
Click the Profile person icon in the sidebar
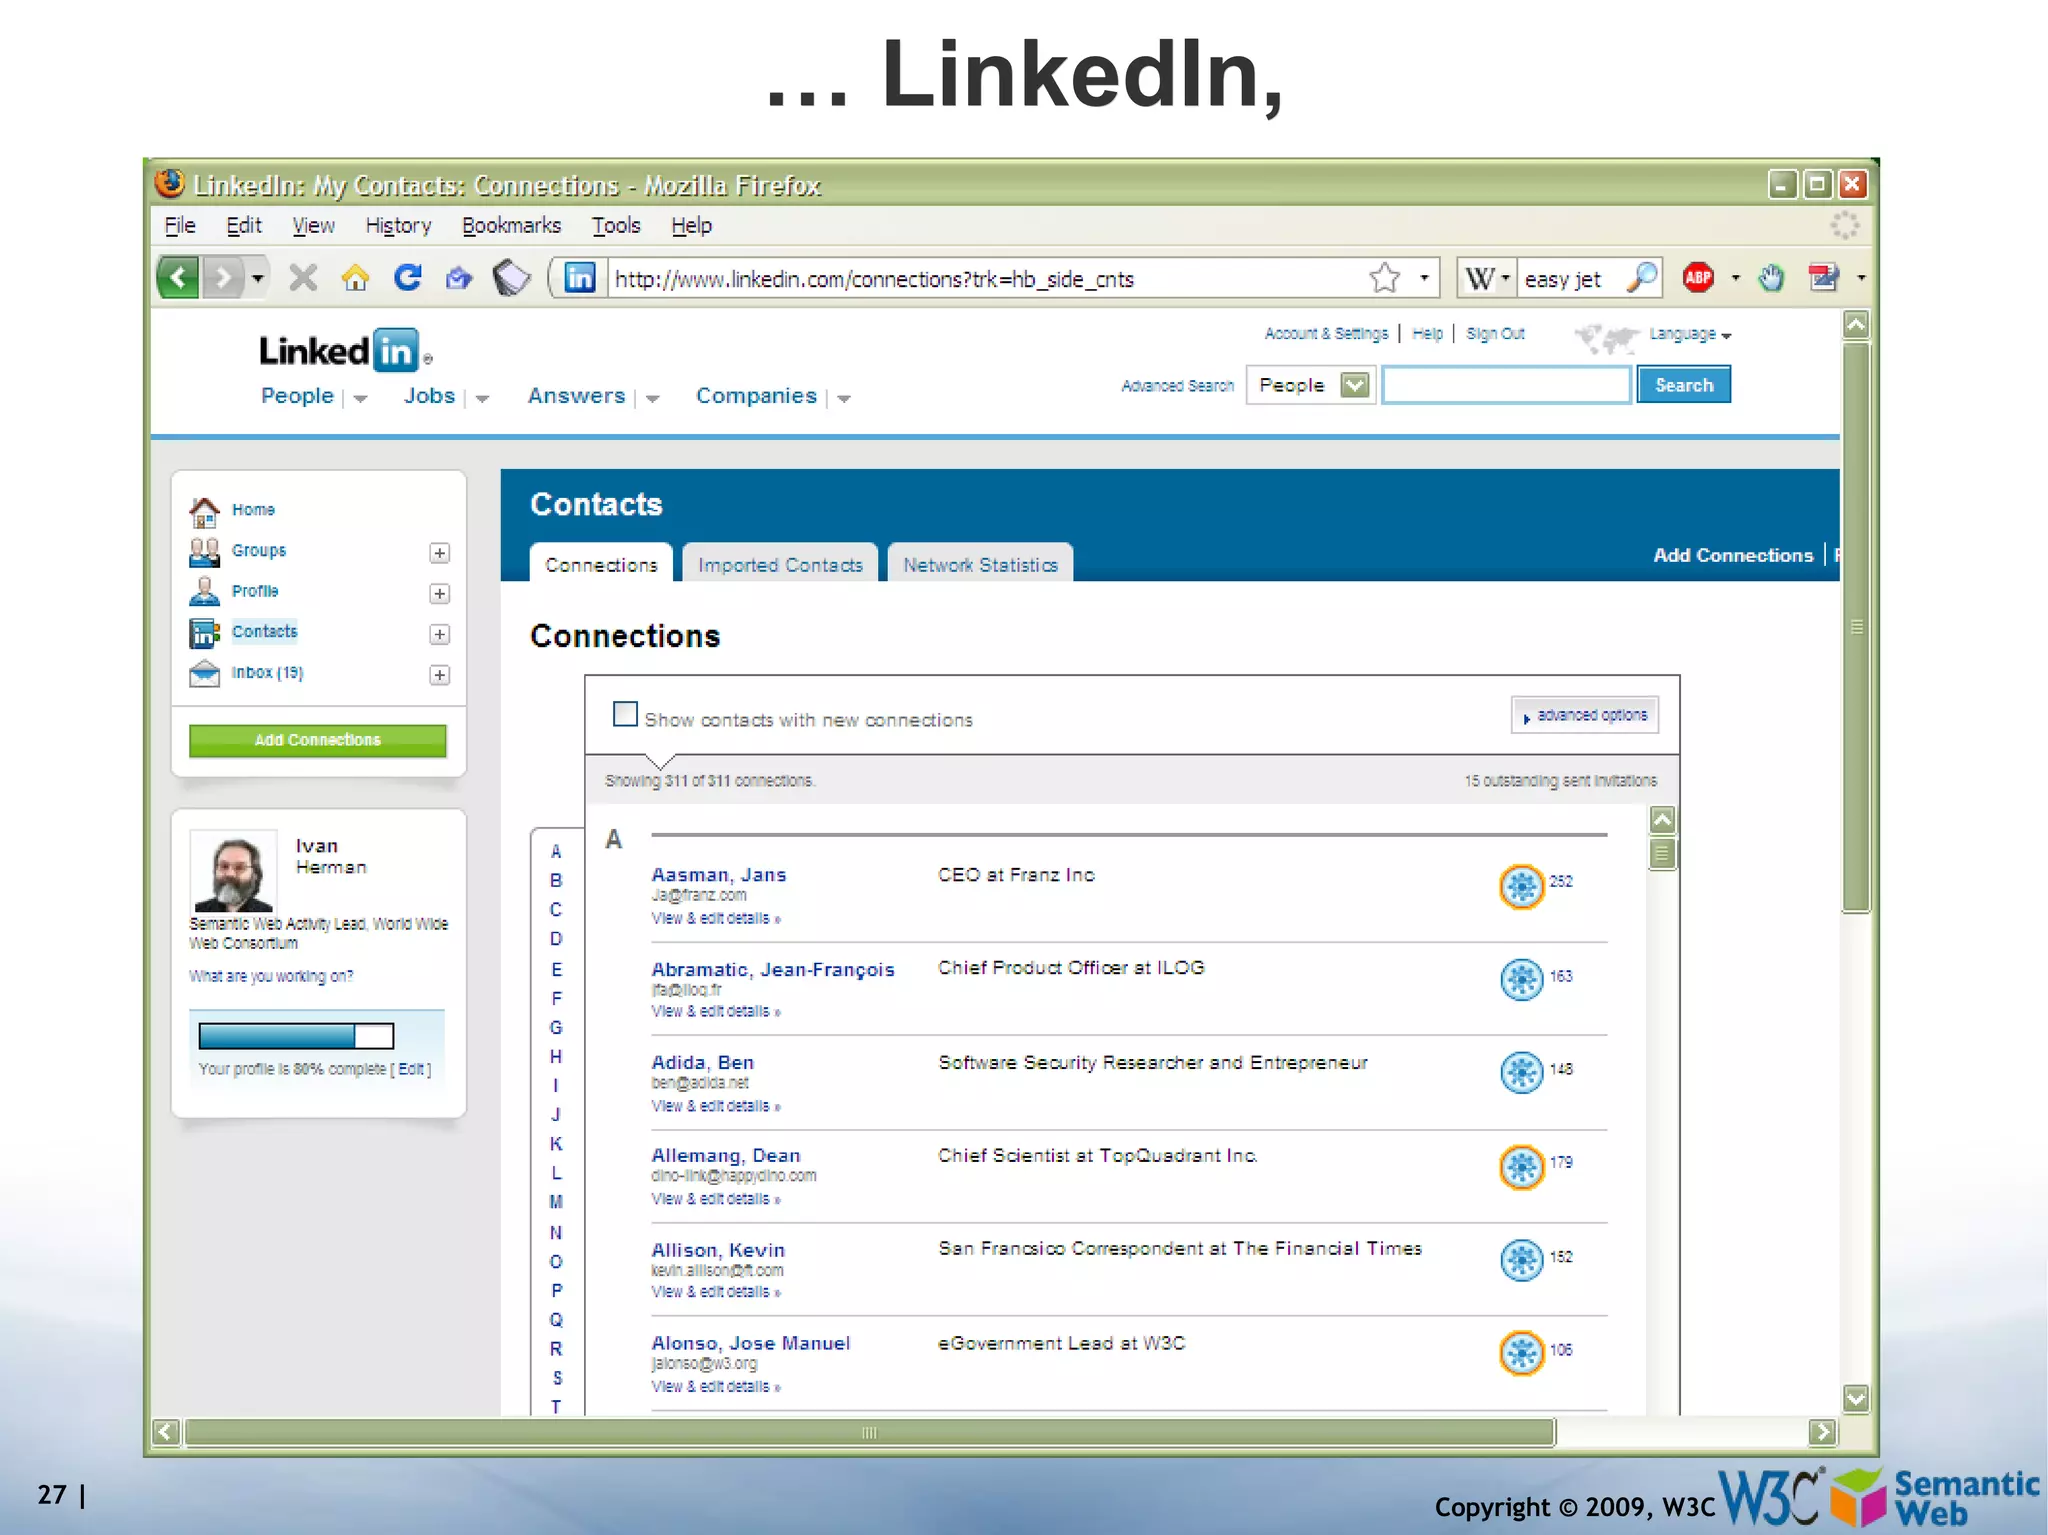[x=204, y=592]
